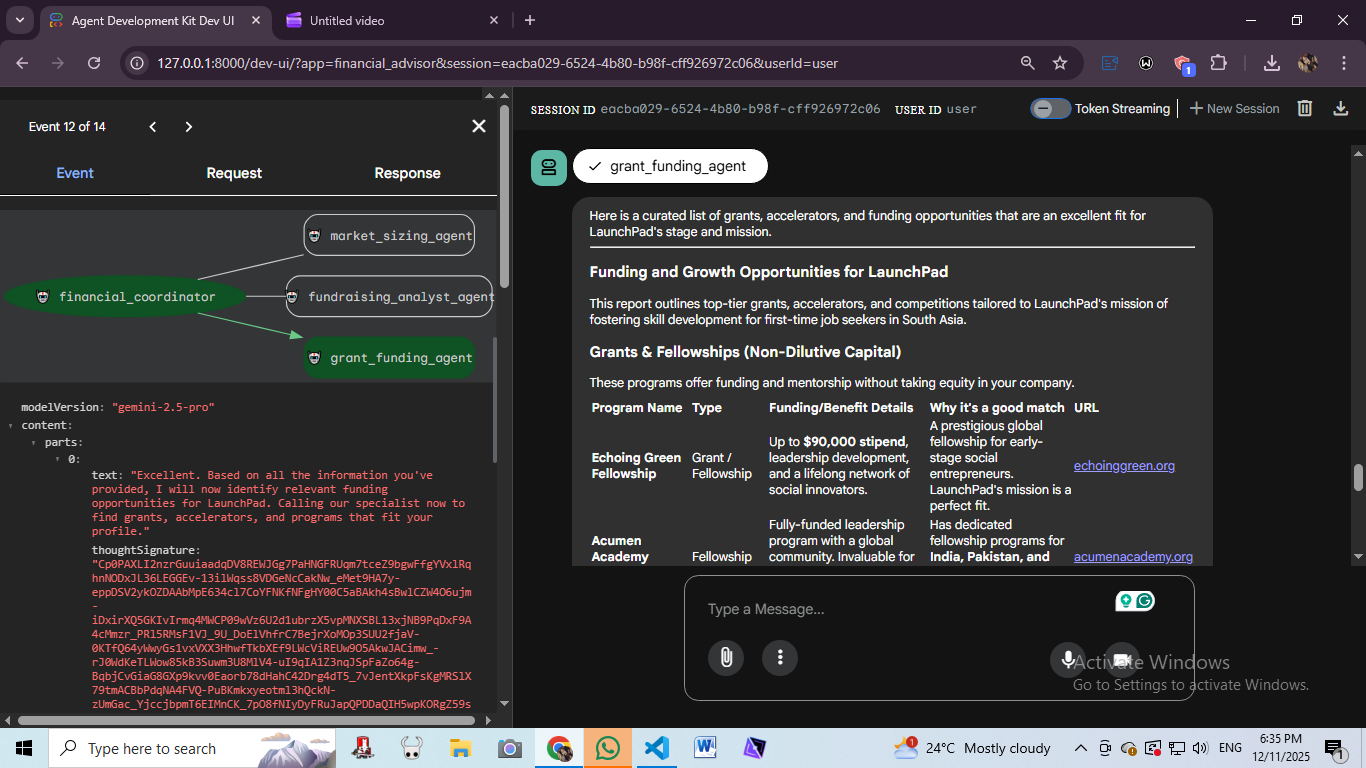1366x768 pixels.
Task: Close the event details panel
Action: 479,126
